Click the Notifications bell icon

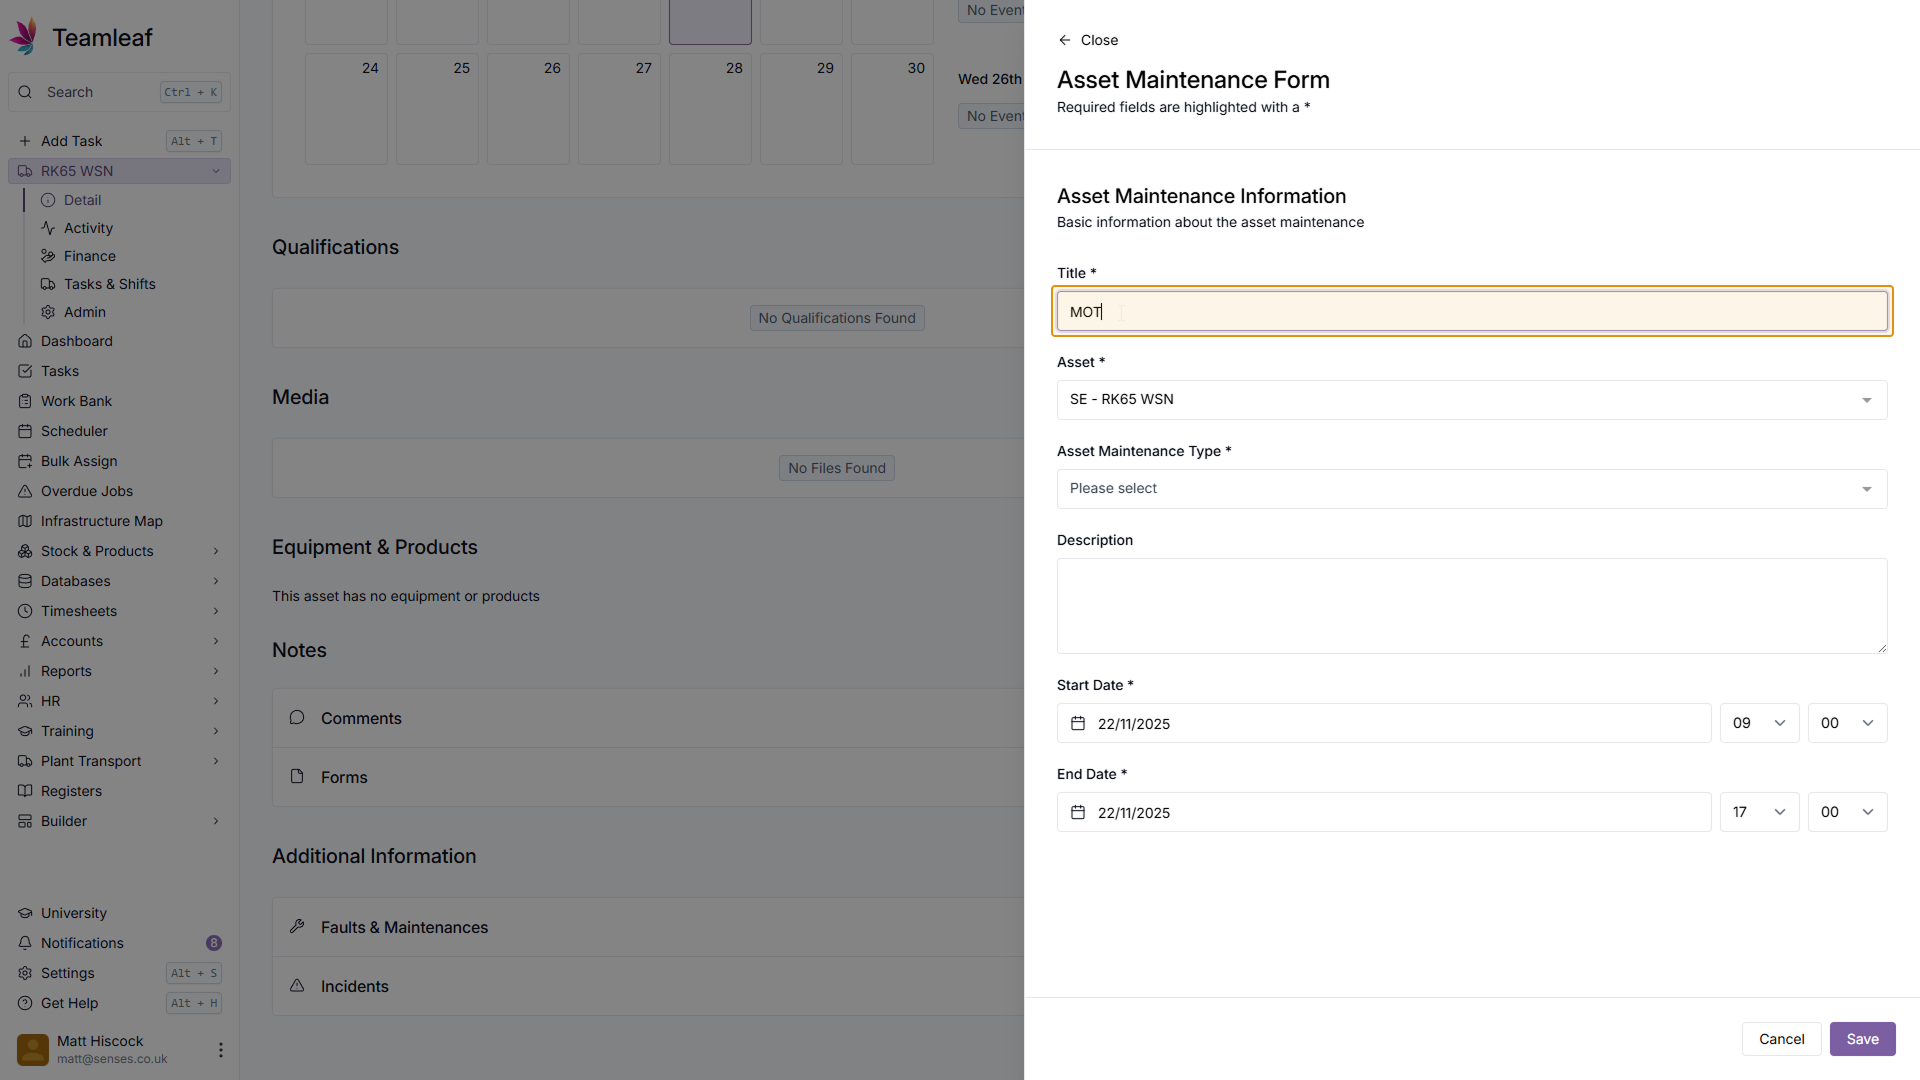[x=25, y=943]
